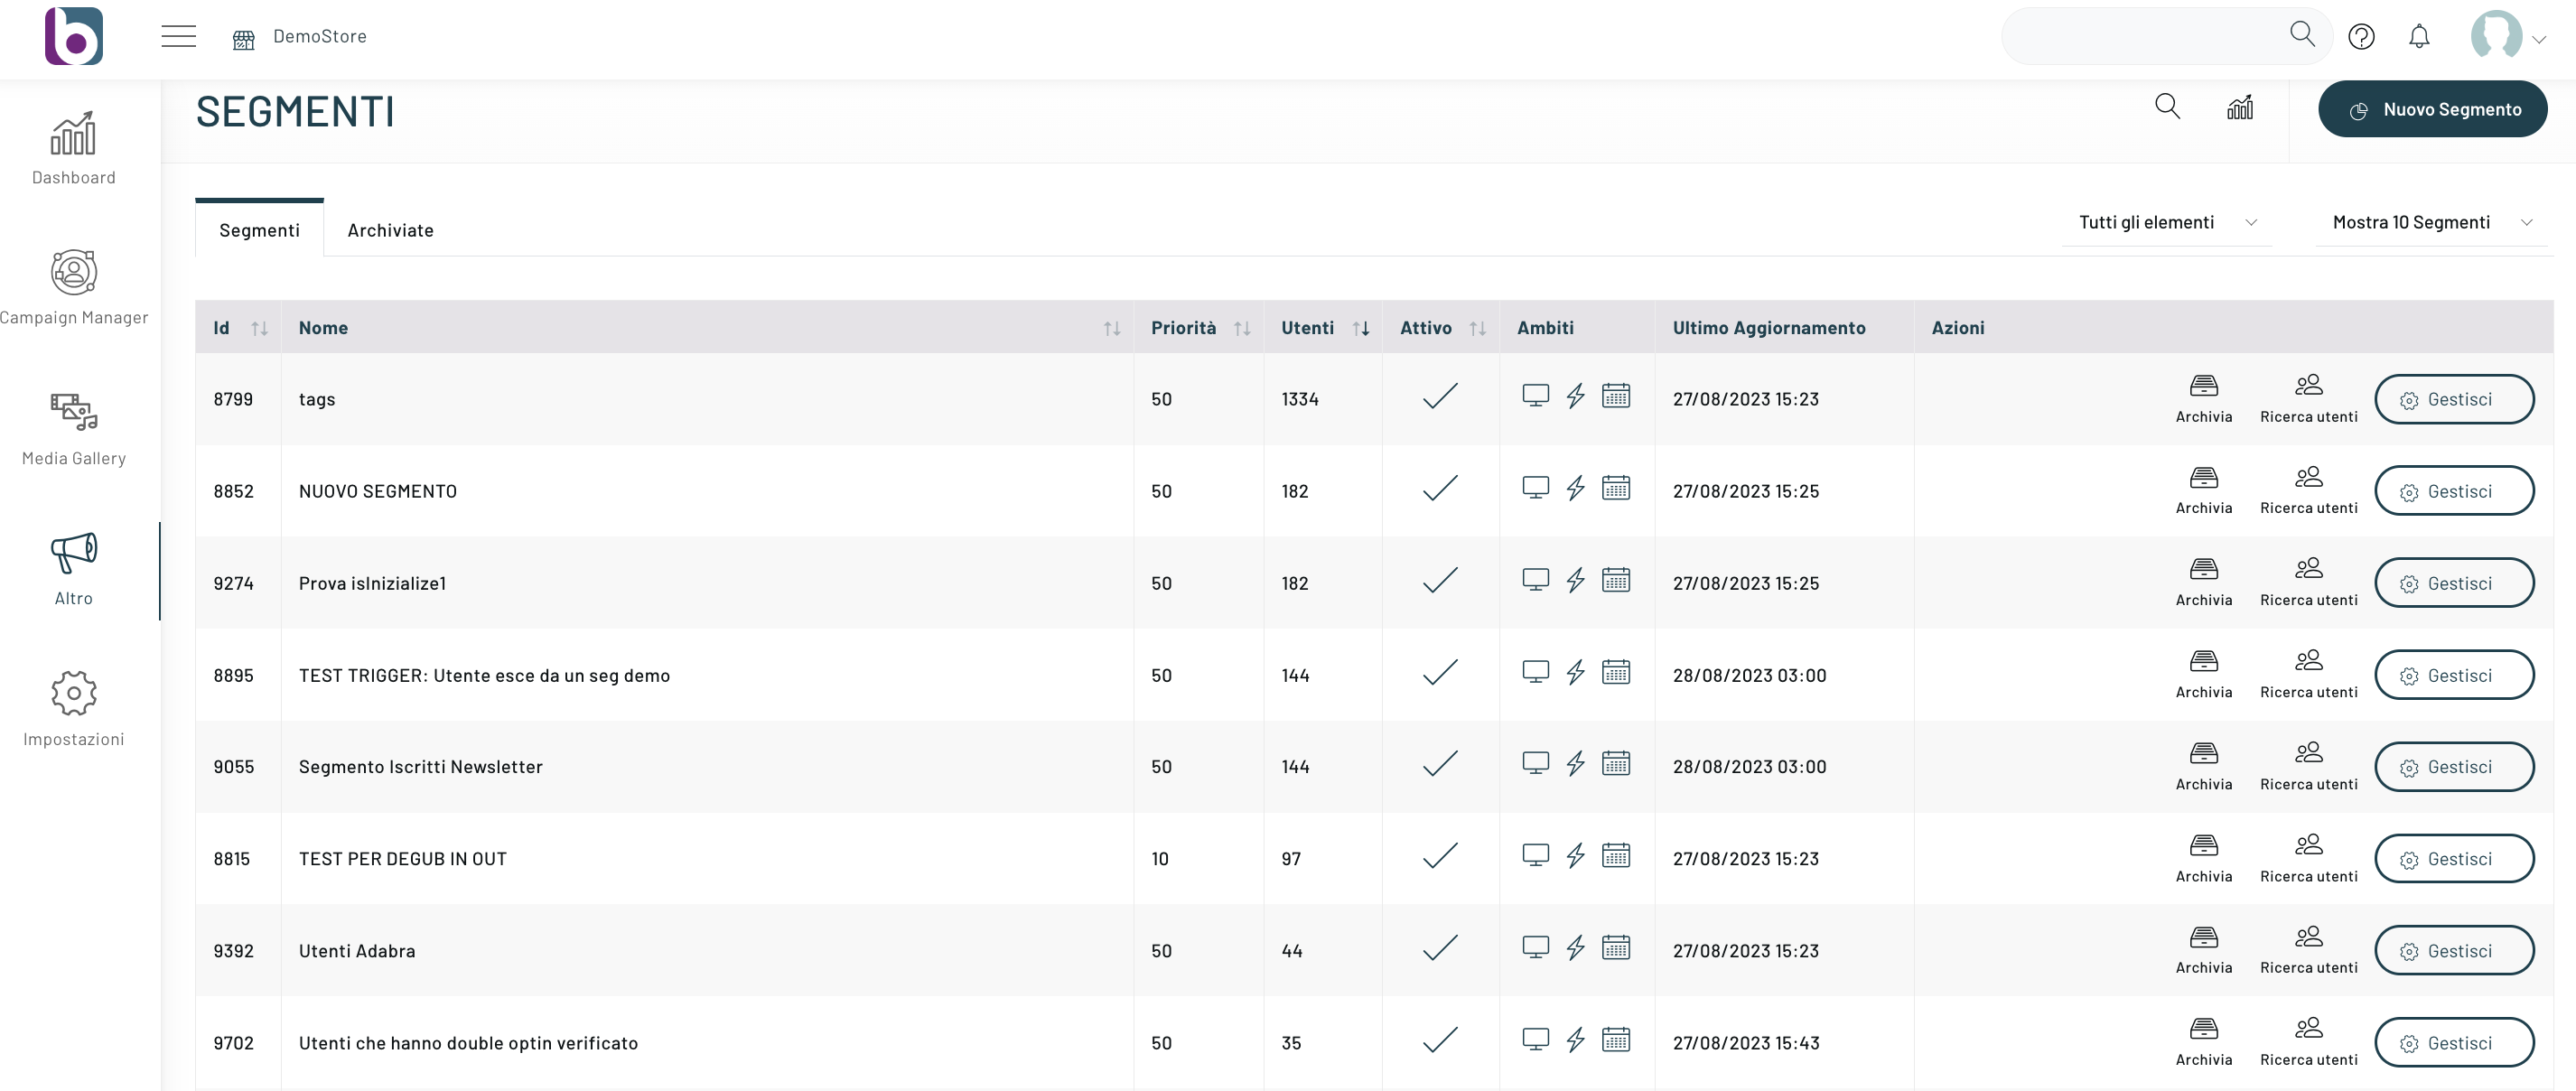Archive the tags segment
This screenshot has height=1091, width=2576.
[x=2203, y=399]
